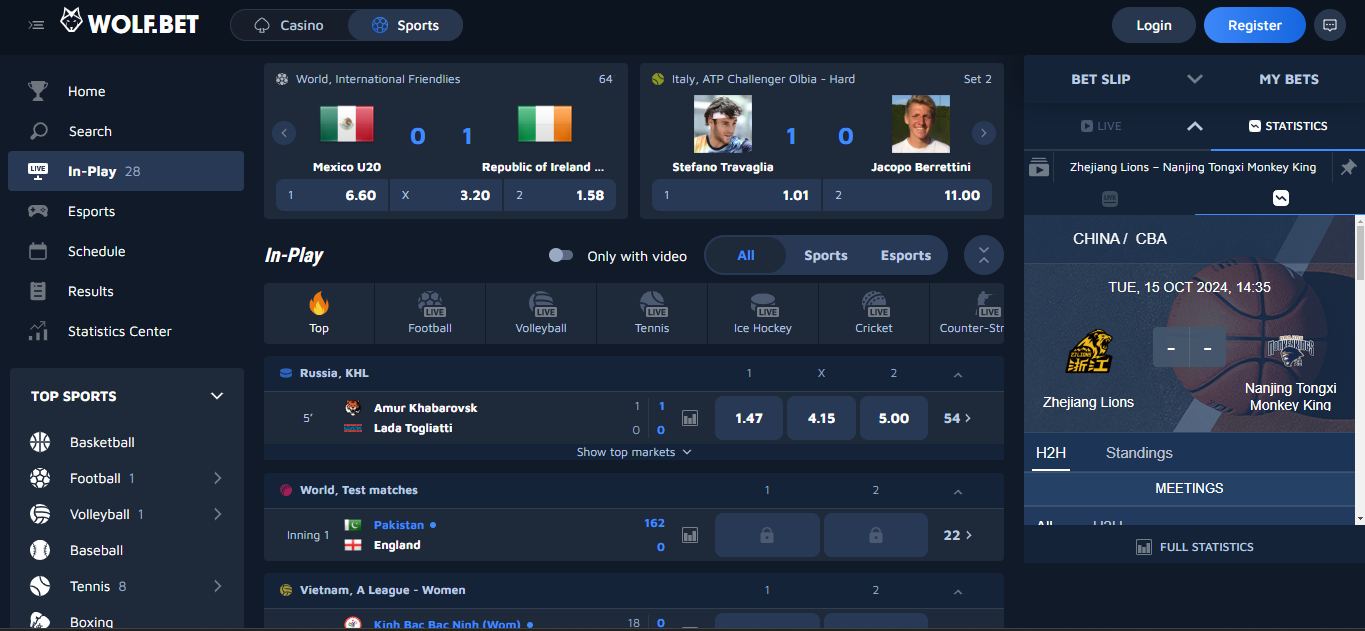Open the Results page
This screenshot has width=1365, height=631.
pyautogui.click(x=126, y=291)
